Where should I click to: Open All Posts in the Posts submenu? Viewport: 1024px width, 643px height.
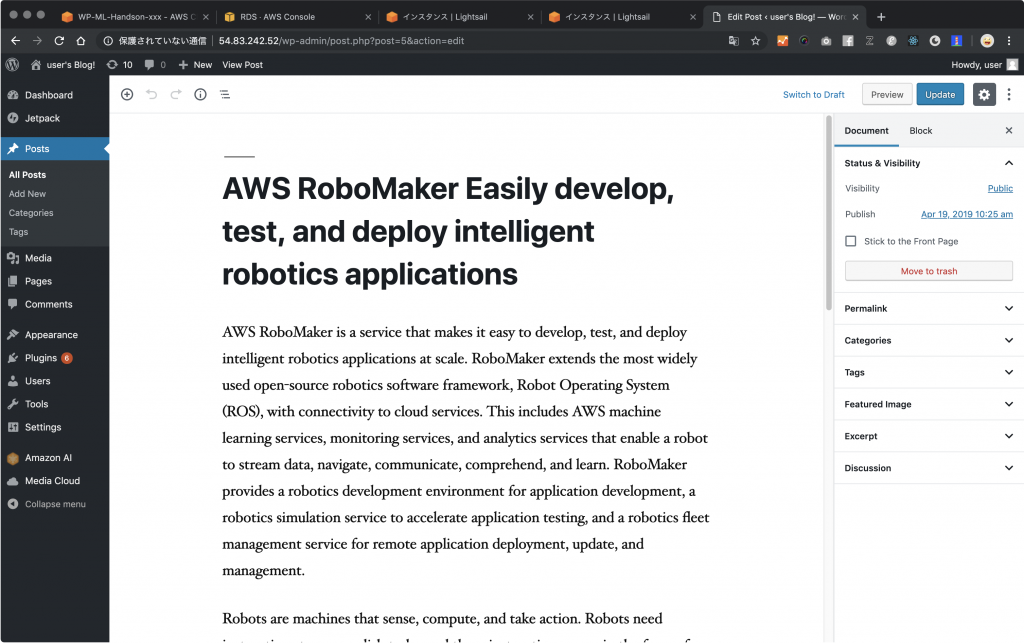[27, 175]
